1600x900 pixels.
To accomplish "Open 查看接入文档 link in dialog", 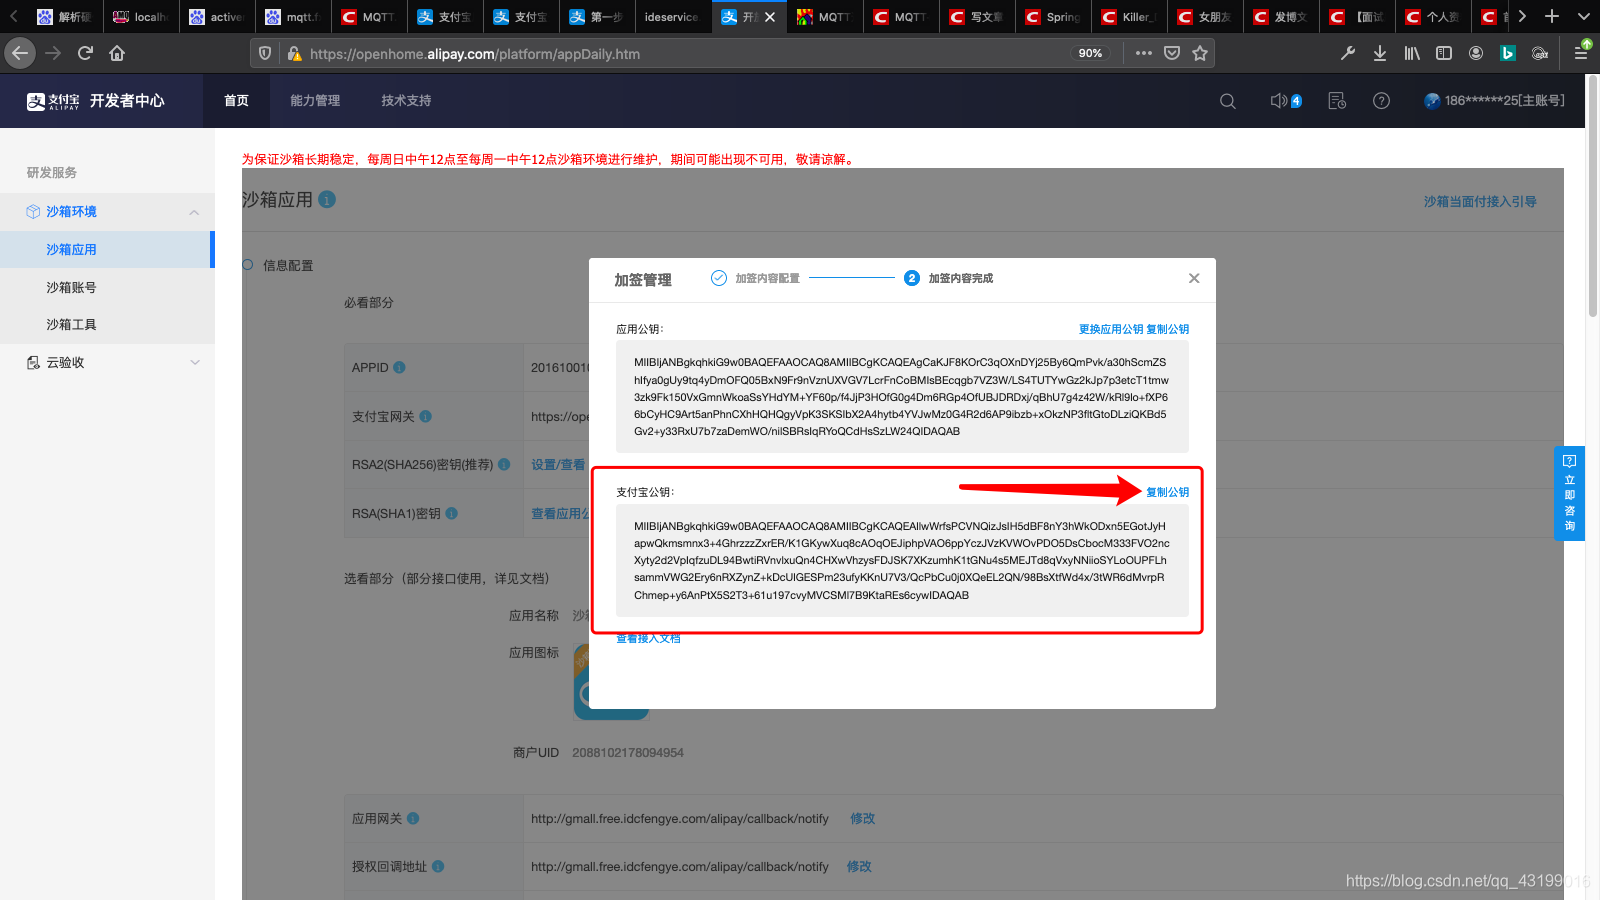I will [648, 638].
